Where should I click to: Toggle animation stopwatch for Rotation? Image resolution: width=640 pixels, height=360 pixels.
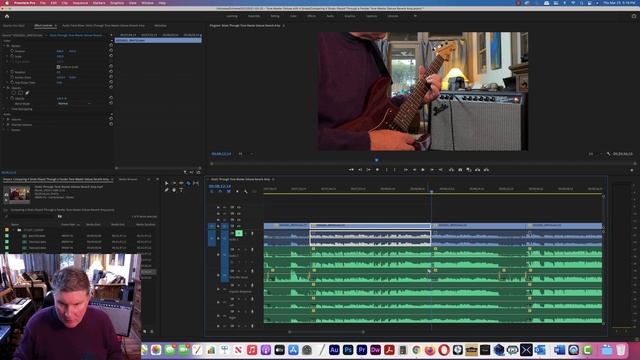(12, 72)
